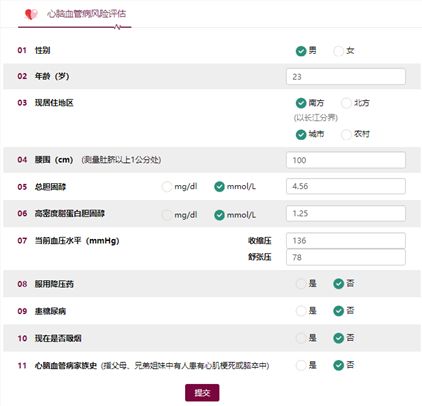Screen dimensions: 422x406
Task: Click the 舒张压 field showing 78
Action: [346, 257]
